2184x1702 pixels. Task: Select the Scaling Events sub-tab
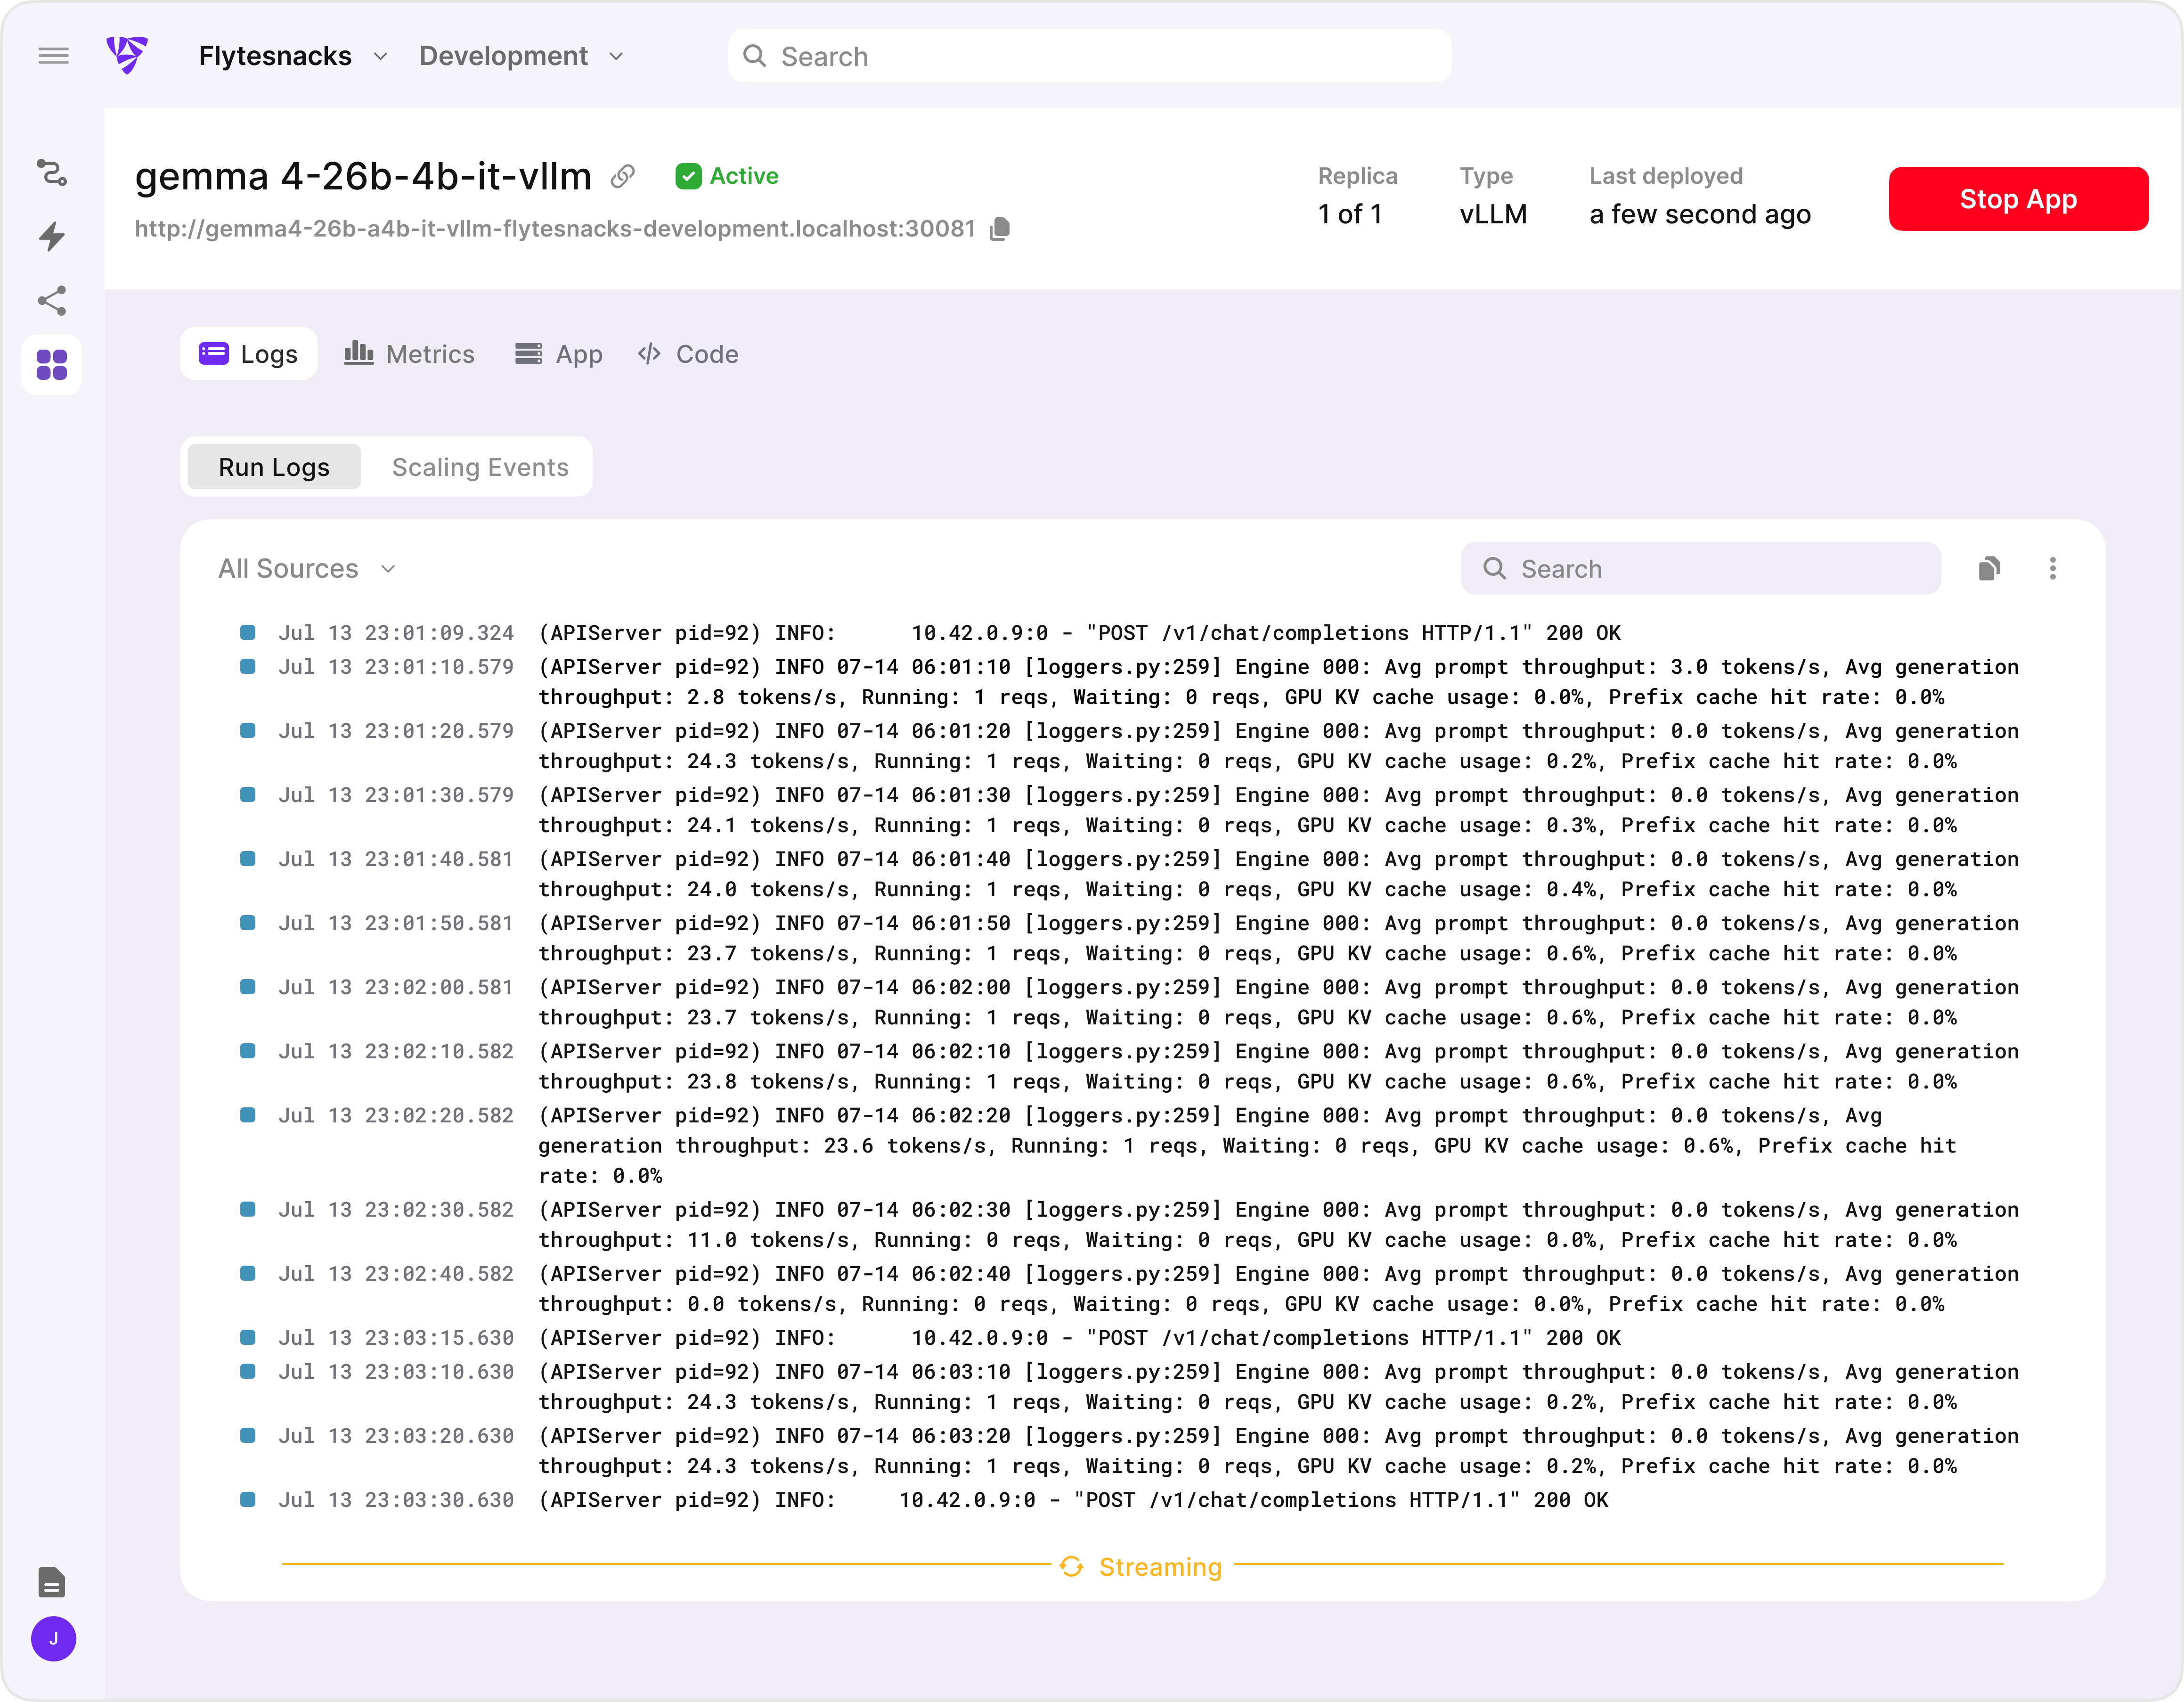click(480, 467)
